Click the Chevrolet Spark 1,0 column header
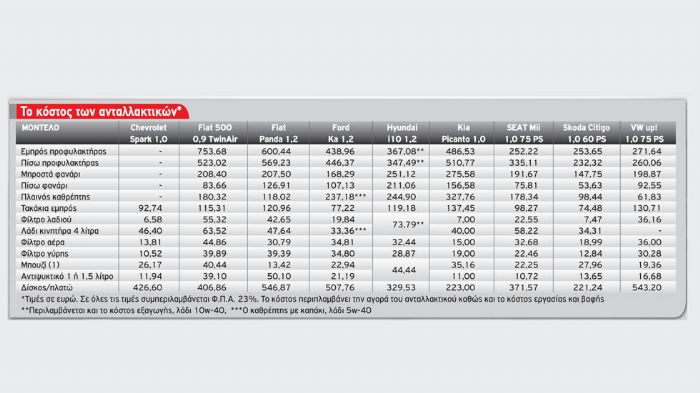 tap(148, 133)
